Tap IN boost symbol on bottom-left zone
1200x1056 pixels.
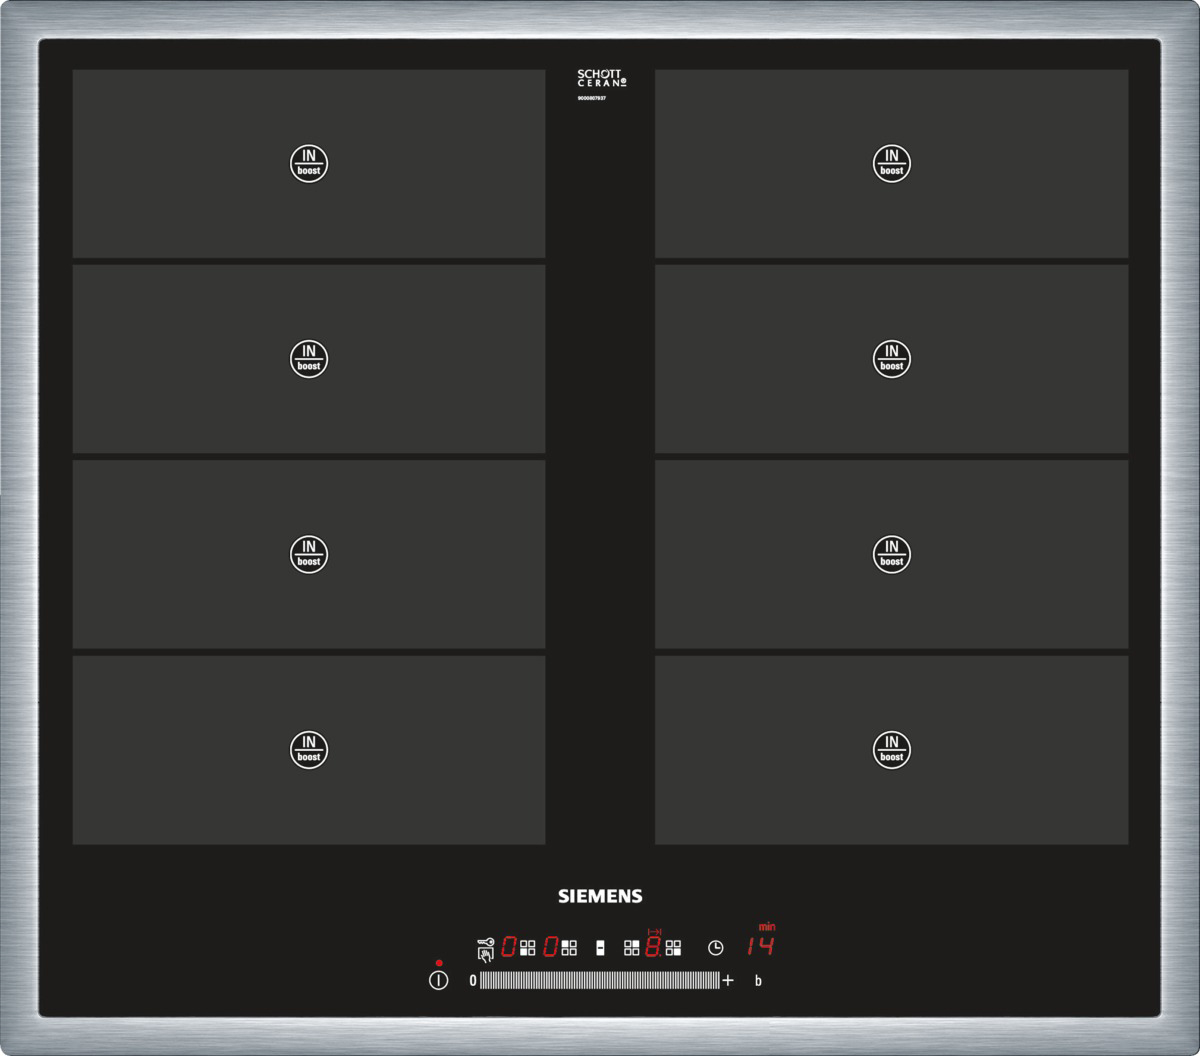pyautogui.click(x=309, y=749)
